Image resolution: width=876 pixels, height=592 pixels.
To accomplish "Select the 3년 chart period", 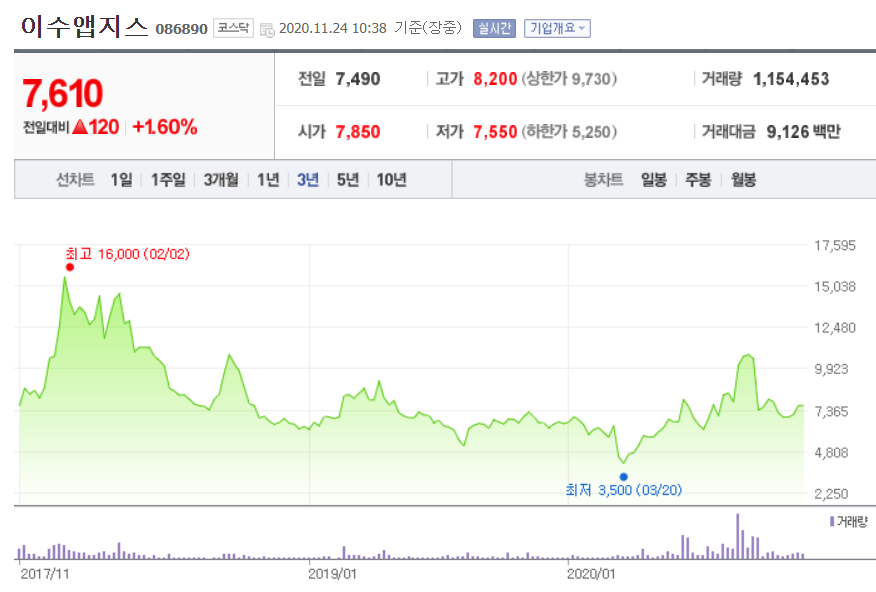I will click(308, 180).
